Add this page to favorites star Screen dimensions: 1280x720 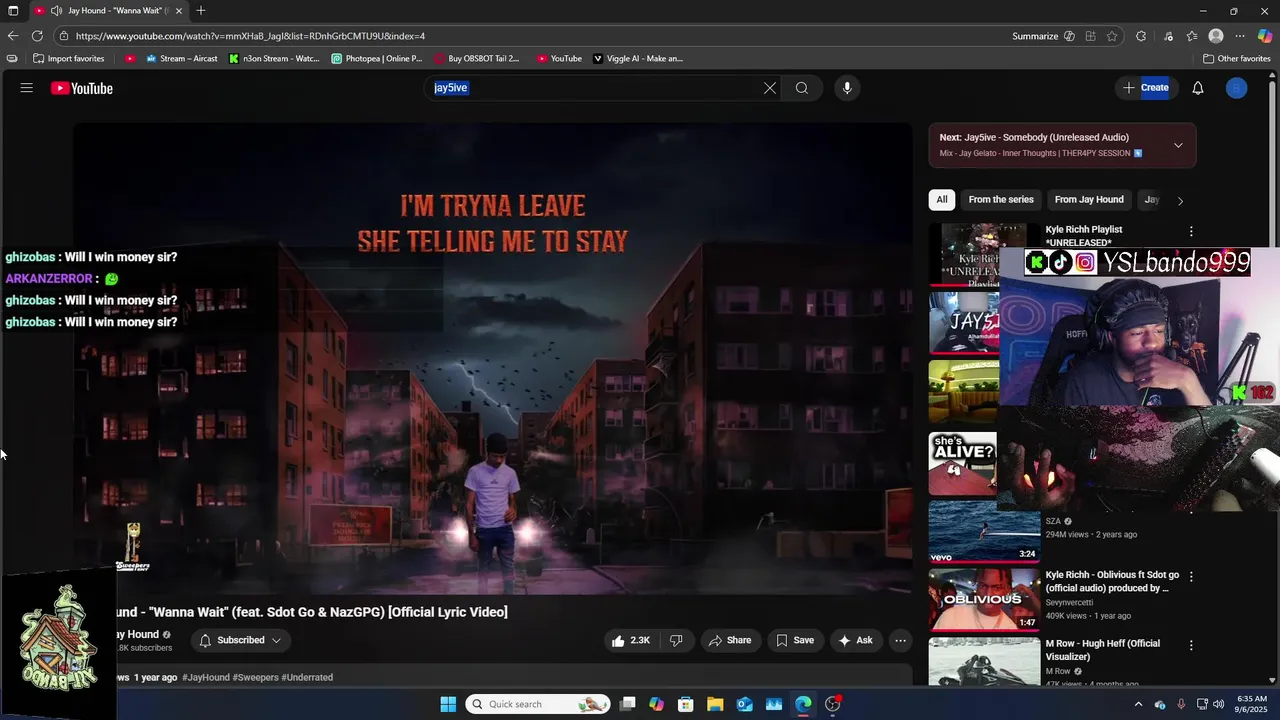pyautogui.click(x=1112, y=36)
